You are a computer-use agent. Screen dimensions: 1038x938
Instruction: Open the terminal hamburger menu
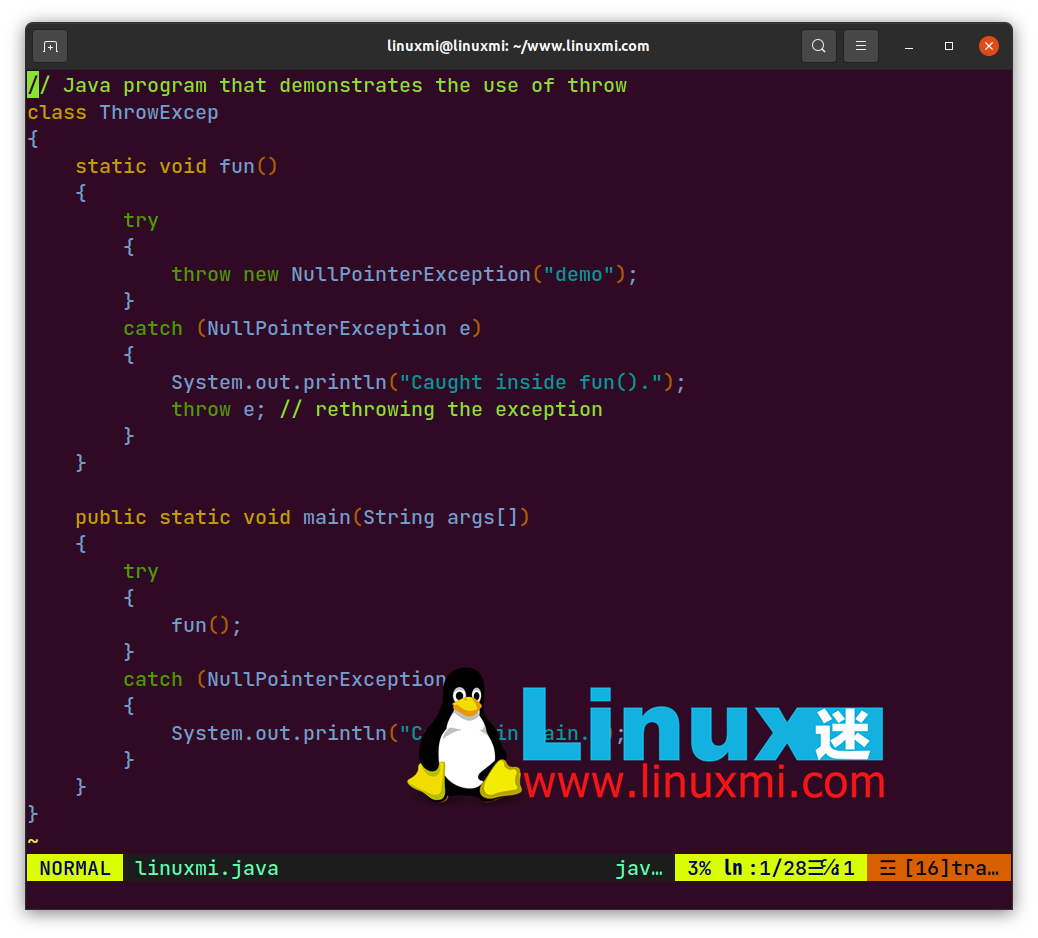coord(861,46)
